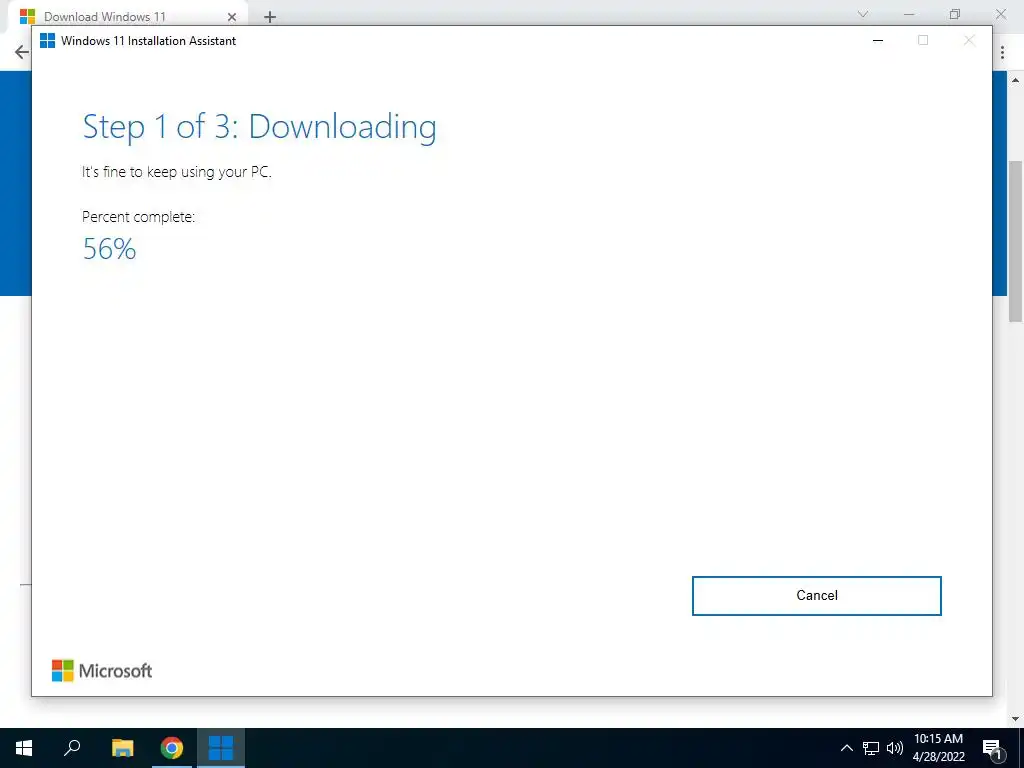Show hidden system tray icons
Viewport: 1024px width, 768px height.
[x=846, y=748]
